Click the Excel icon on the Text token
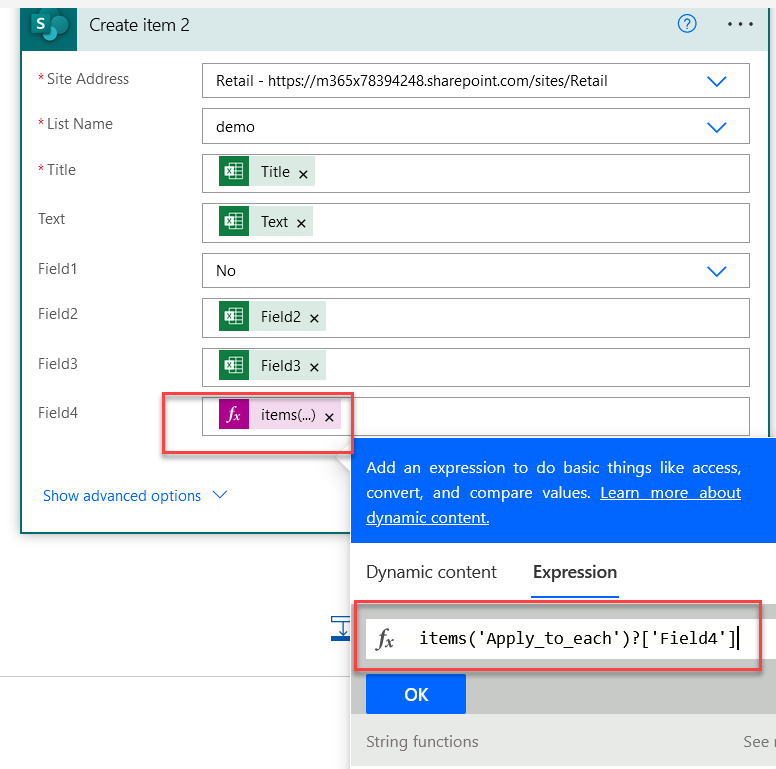The height and width of the screenshot is (769, 776). (x=234, y=221)
